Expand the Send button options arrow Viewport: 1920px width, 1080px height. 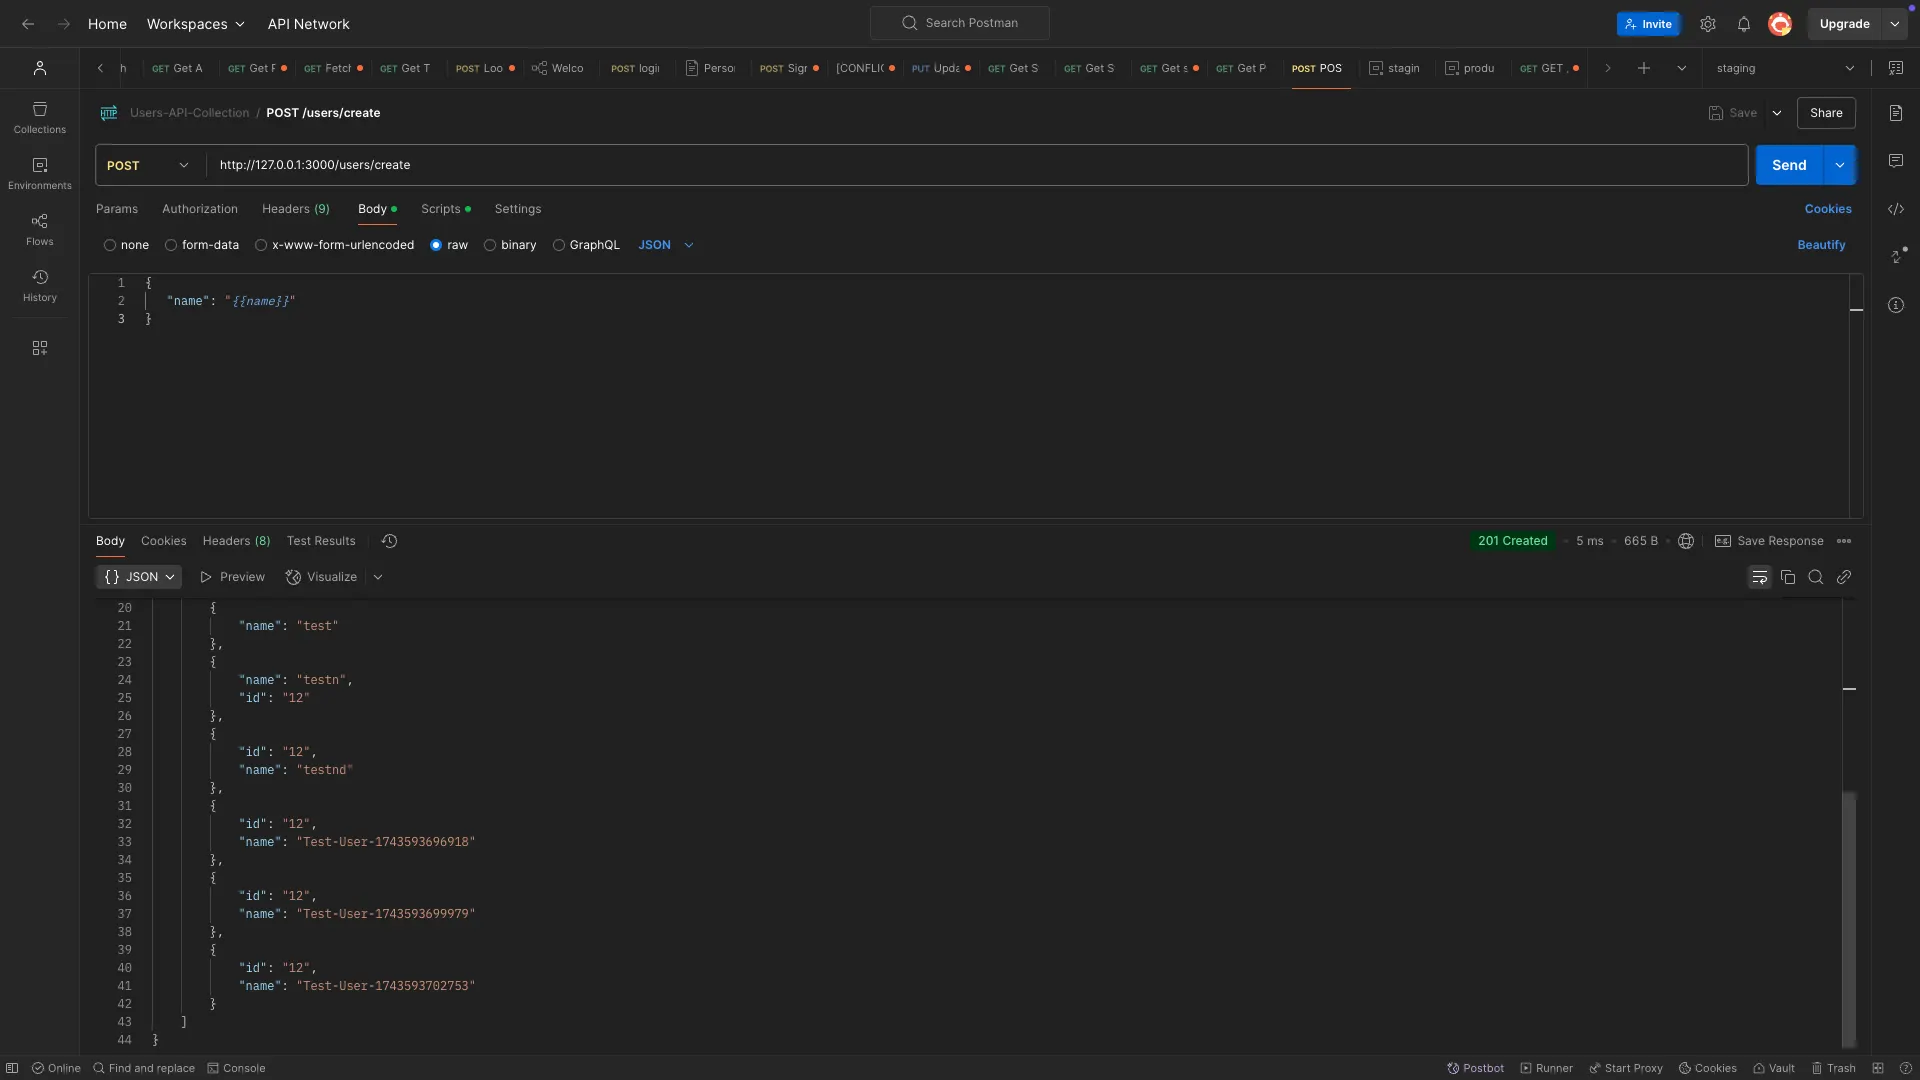[1840, 165]
